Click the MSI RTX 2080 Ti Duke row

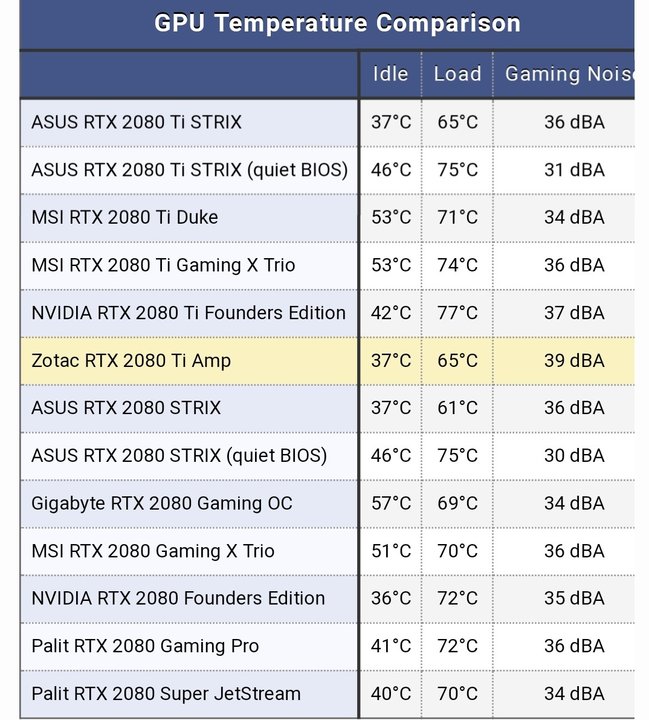(x=124, y=217)
